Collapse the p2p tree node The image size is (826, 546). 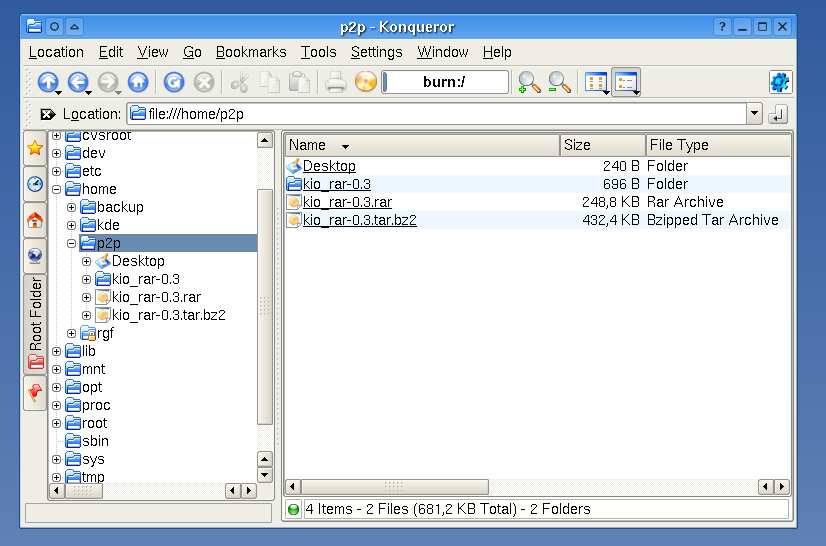[71, 243]
